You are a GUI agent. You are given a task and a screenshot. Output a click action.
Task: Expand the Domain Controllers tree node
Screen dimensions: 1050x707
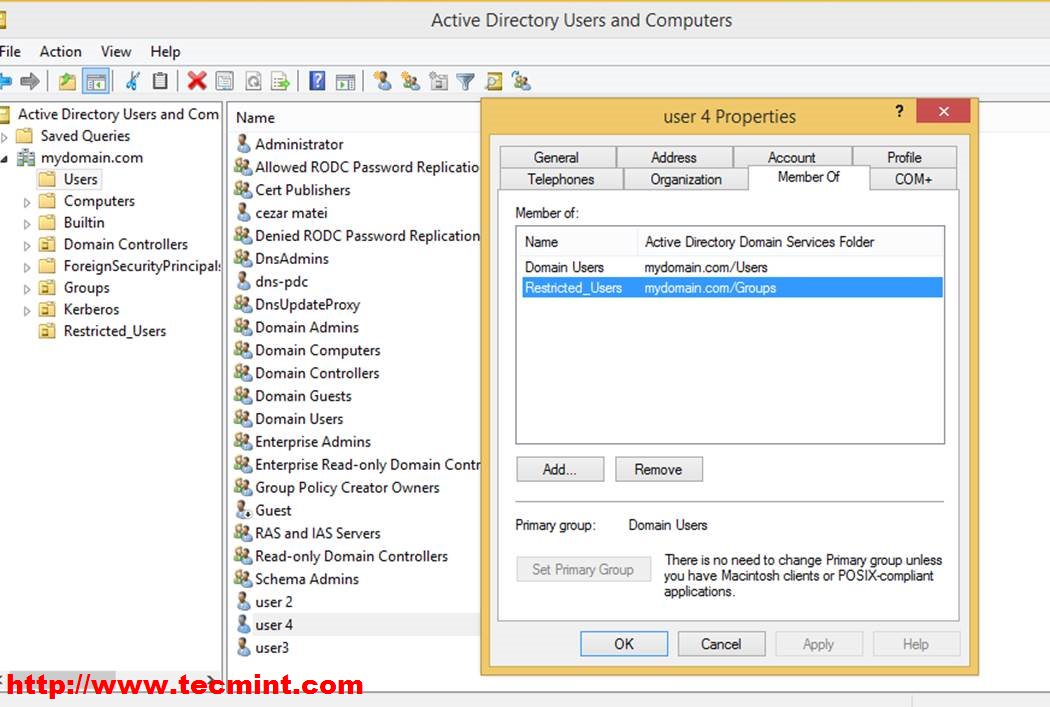point(28,245)
